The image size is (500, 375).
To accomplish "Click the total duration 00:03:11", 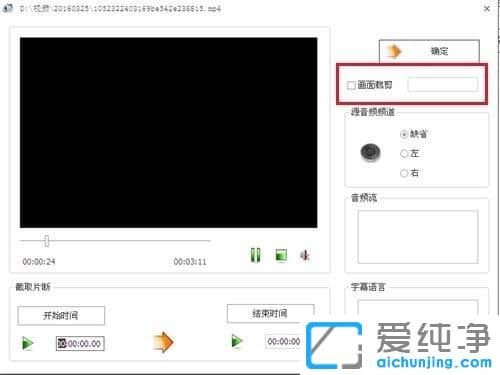I will pyautogui.click(x=190, y=262).
